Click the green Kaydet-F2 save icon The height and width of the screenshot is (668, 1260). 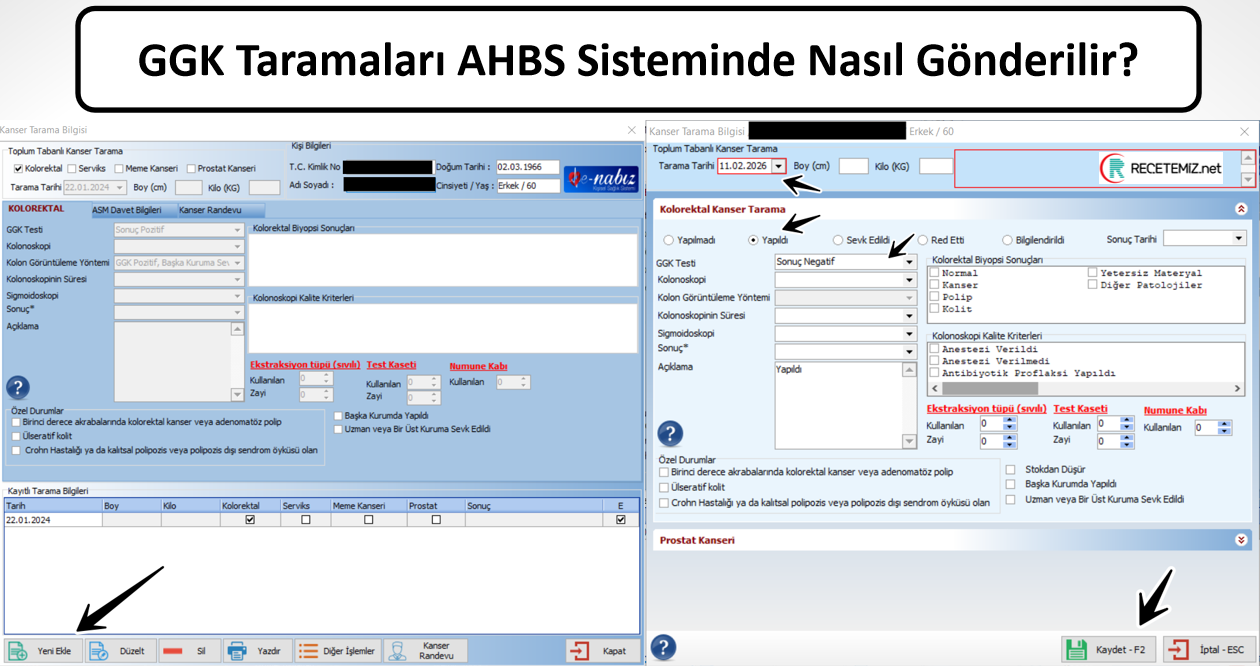click(1078, 649)
